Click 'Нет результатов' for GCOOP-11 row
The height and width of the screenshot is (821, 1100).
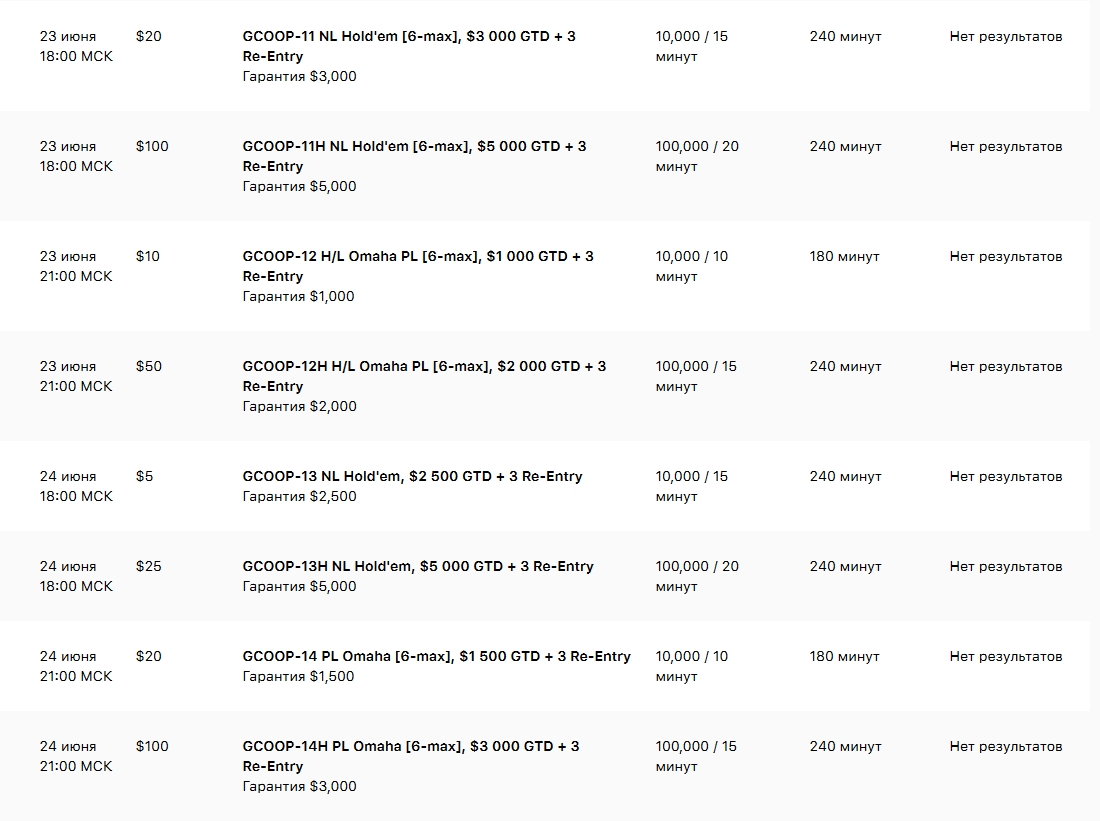pos(1006,36)
